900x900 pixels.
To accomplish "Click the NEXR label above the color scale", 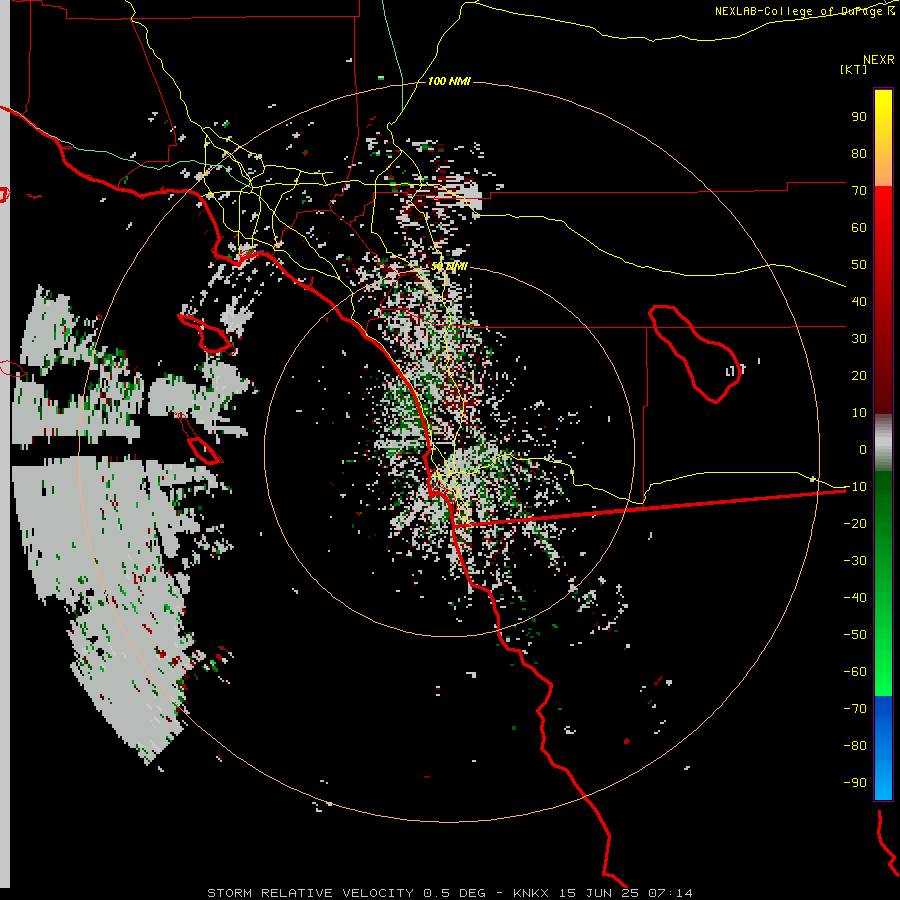I will coord(879,60).
